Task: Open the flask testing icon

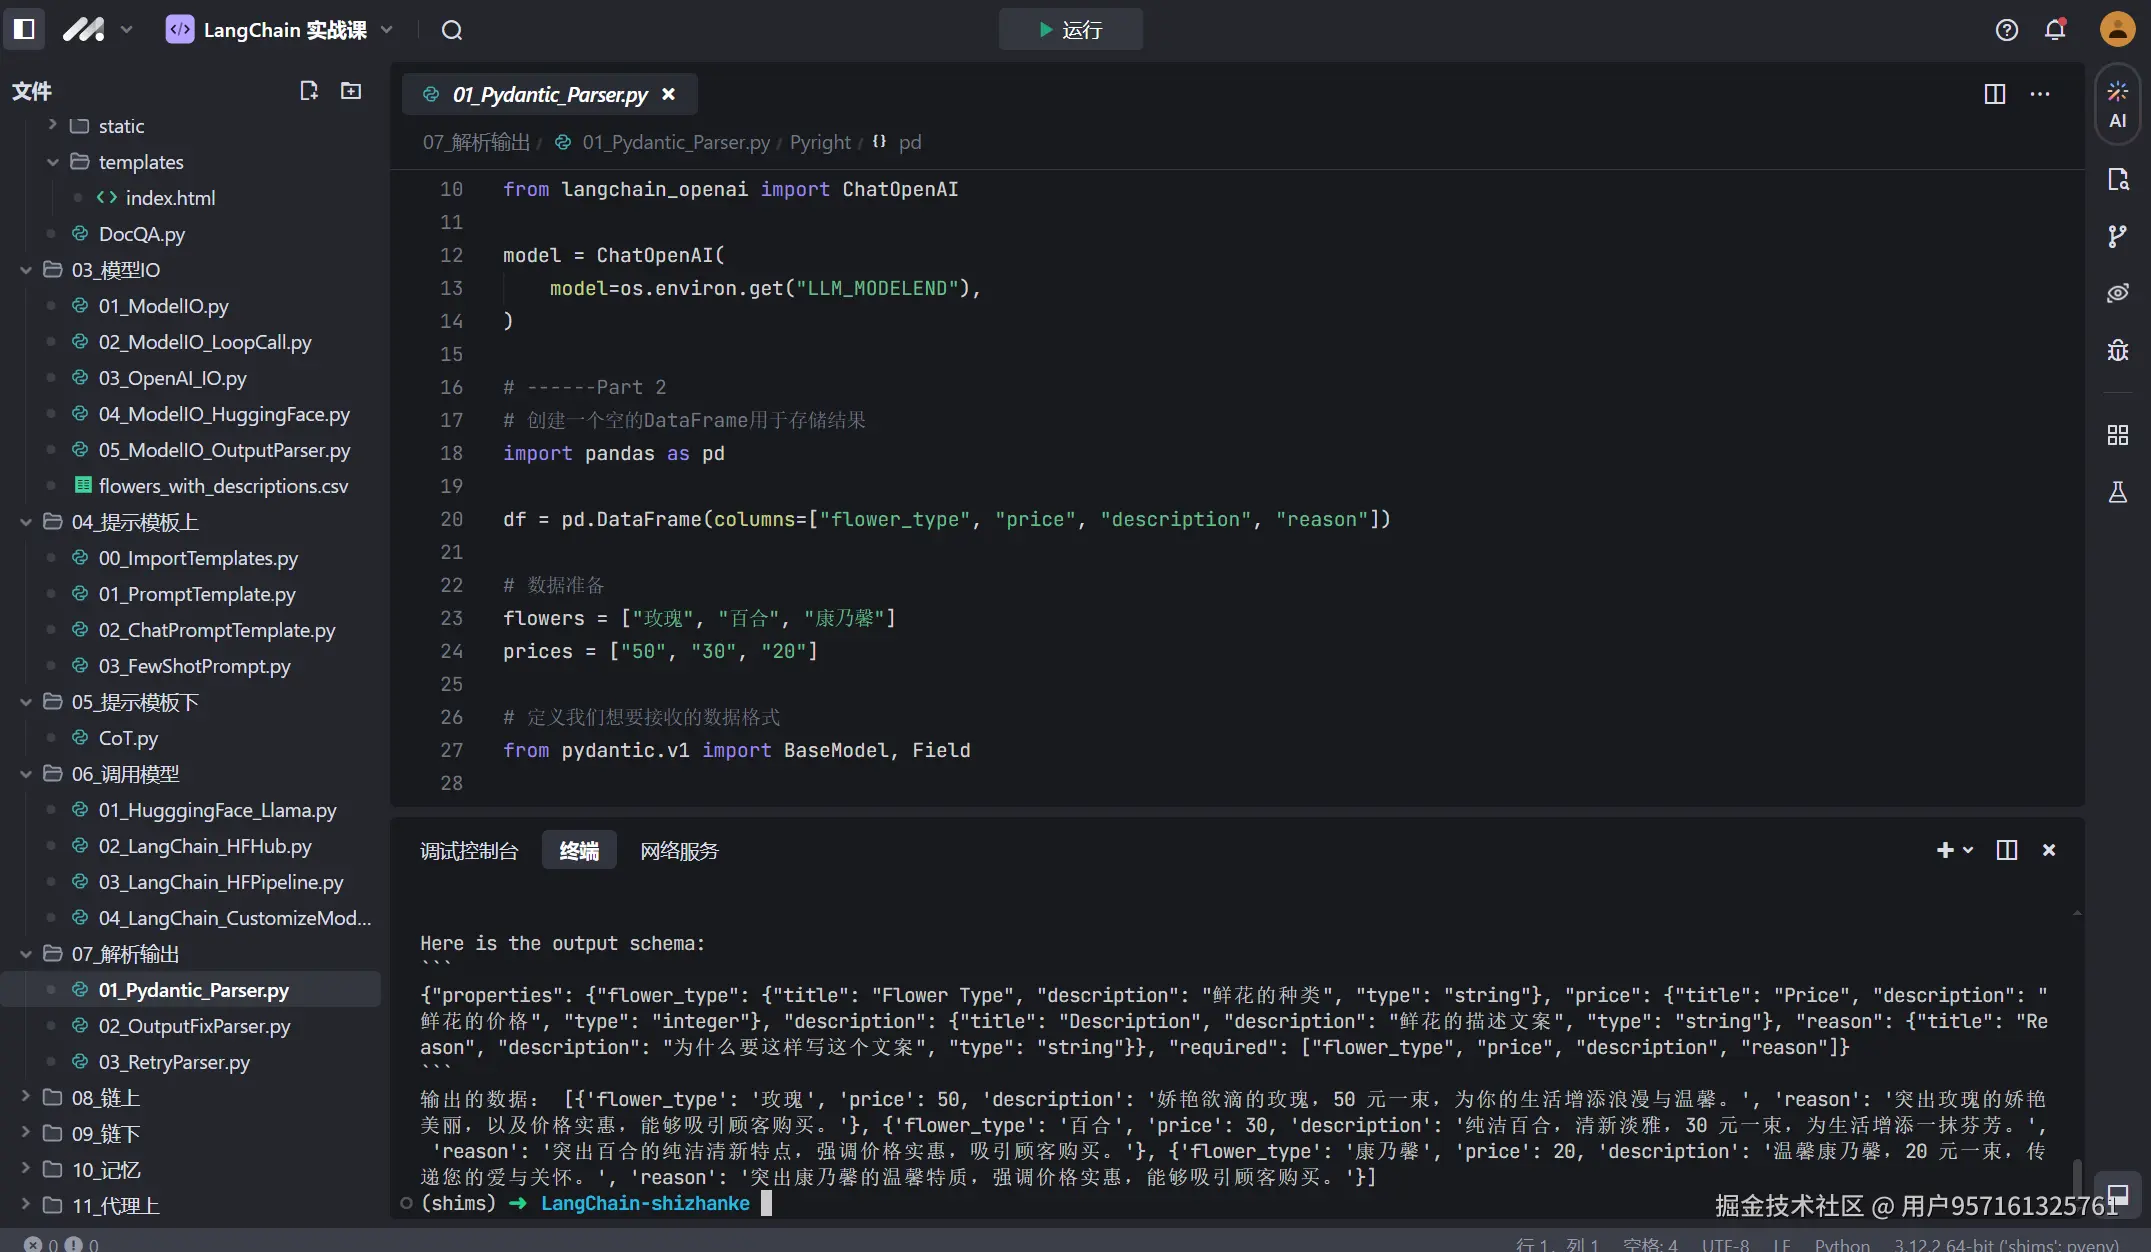Action: 2117,492
